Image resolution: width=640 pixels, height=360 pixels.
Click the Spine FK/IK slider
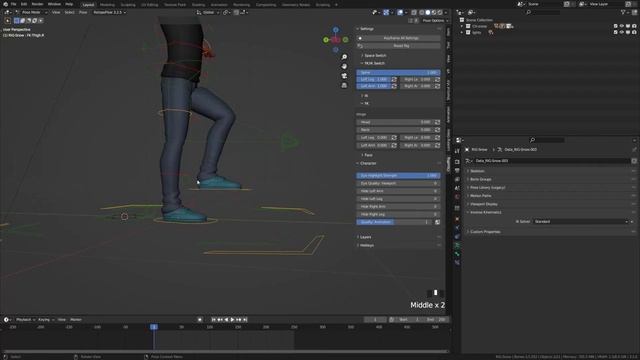pos(398,72)
